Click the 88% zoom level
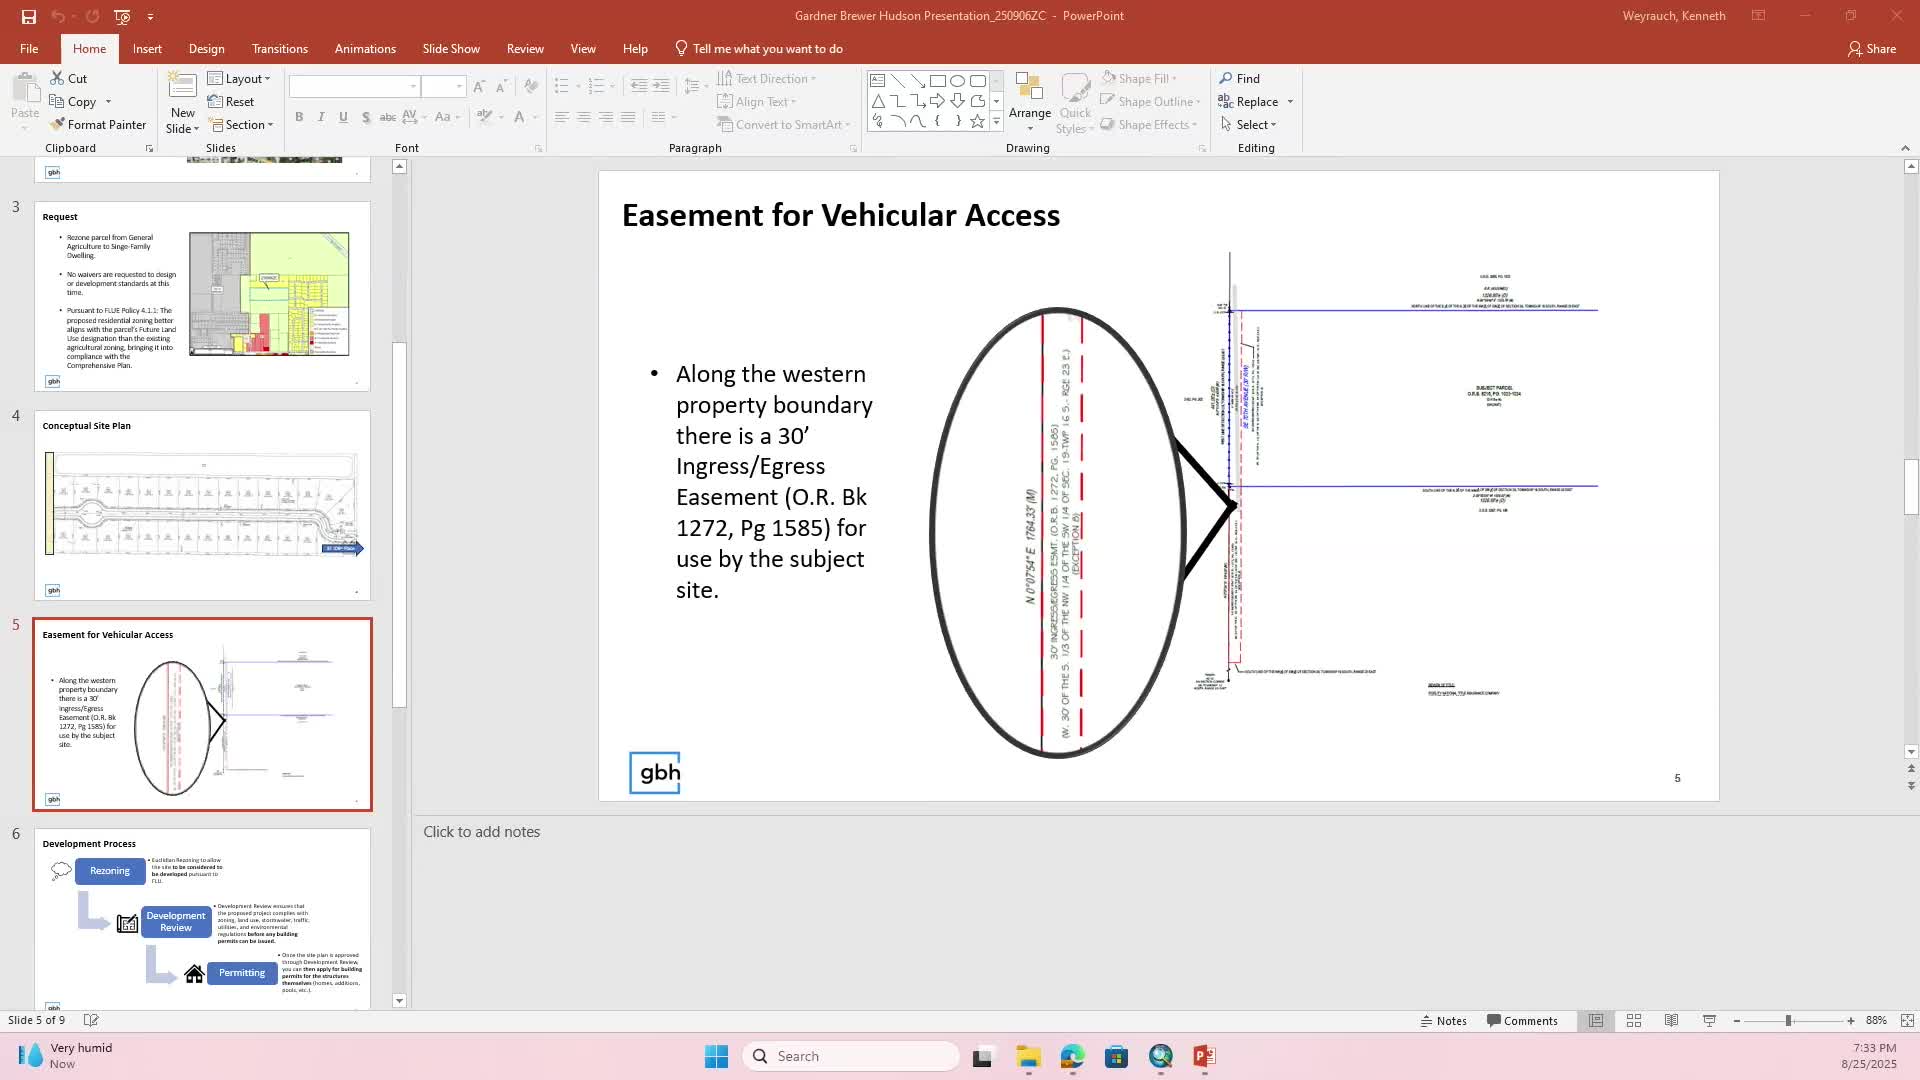Screen dimensions: 1920x1080 coord(1876,1021)
